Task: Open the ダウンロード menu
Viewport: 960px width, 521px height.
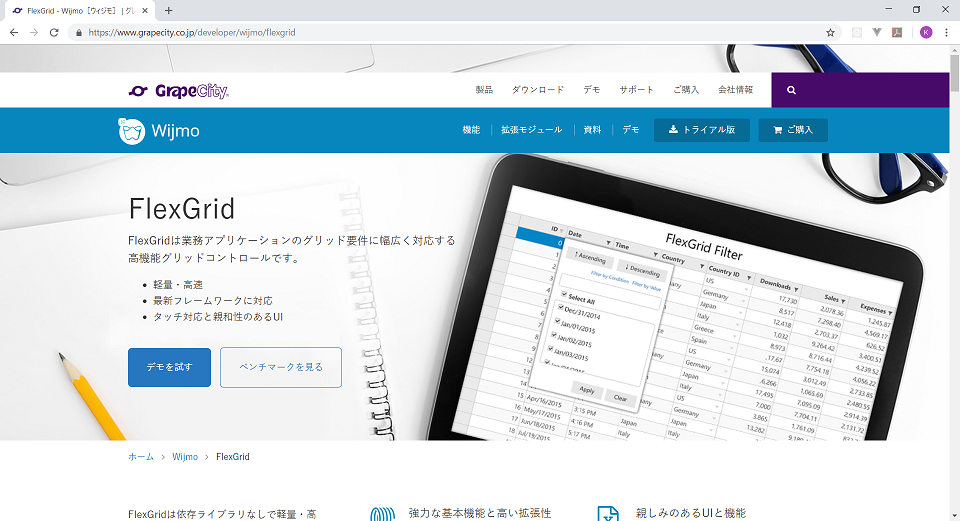Action: tap(538, 90)
